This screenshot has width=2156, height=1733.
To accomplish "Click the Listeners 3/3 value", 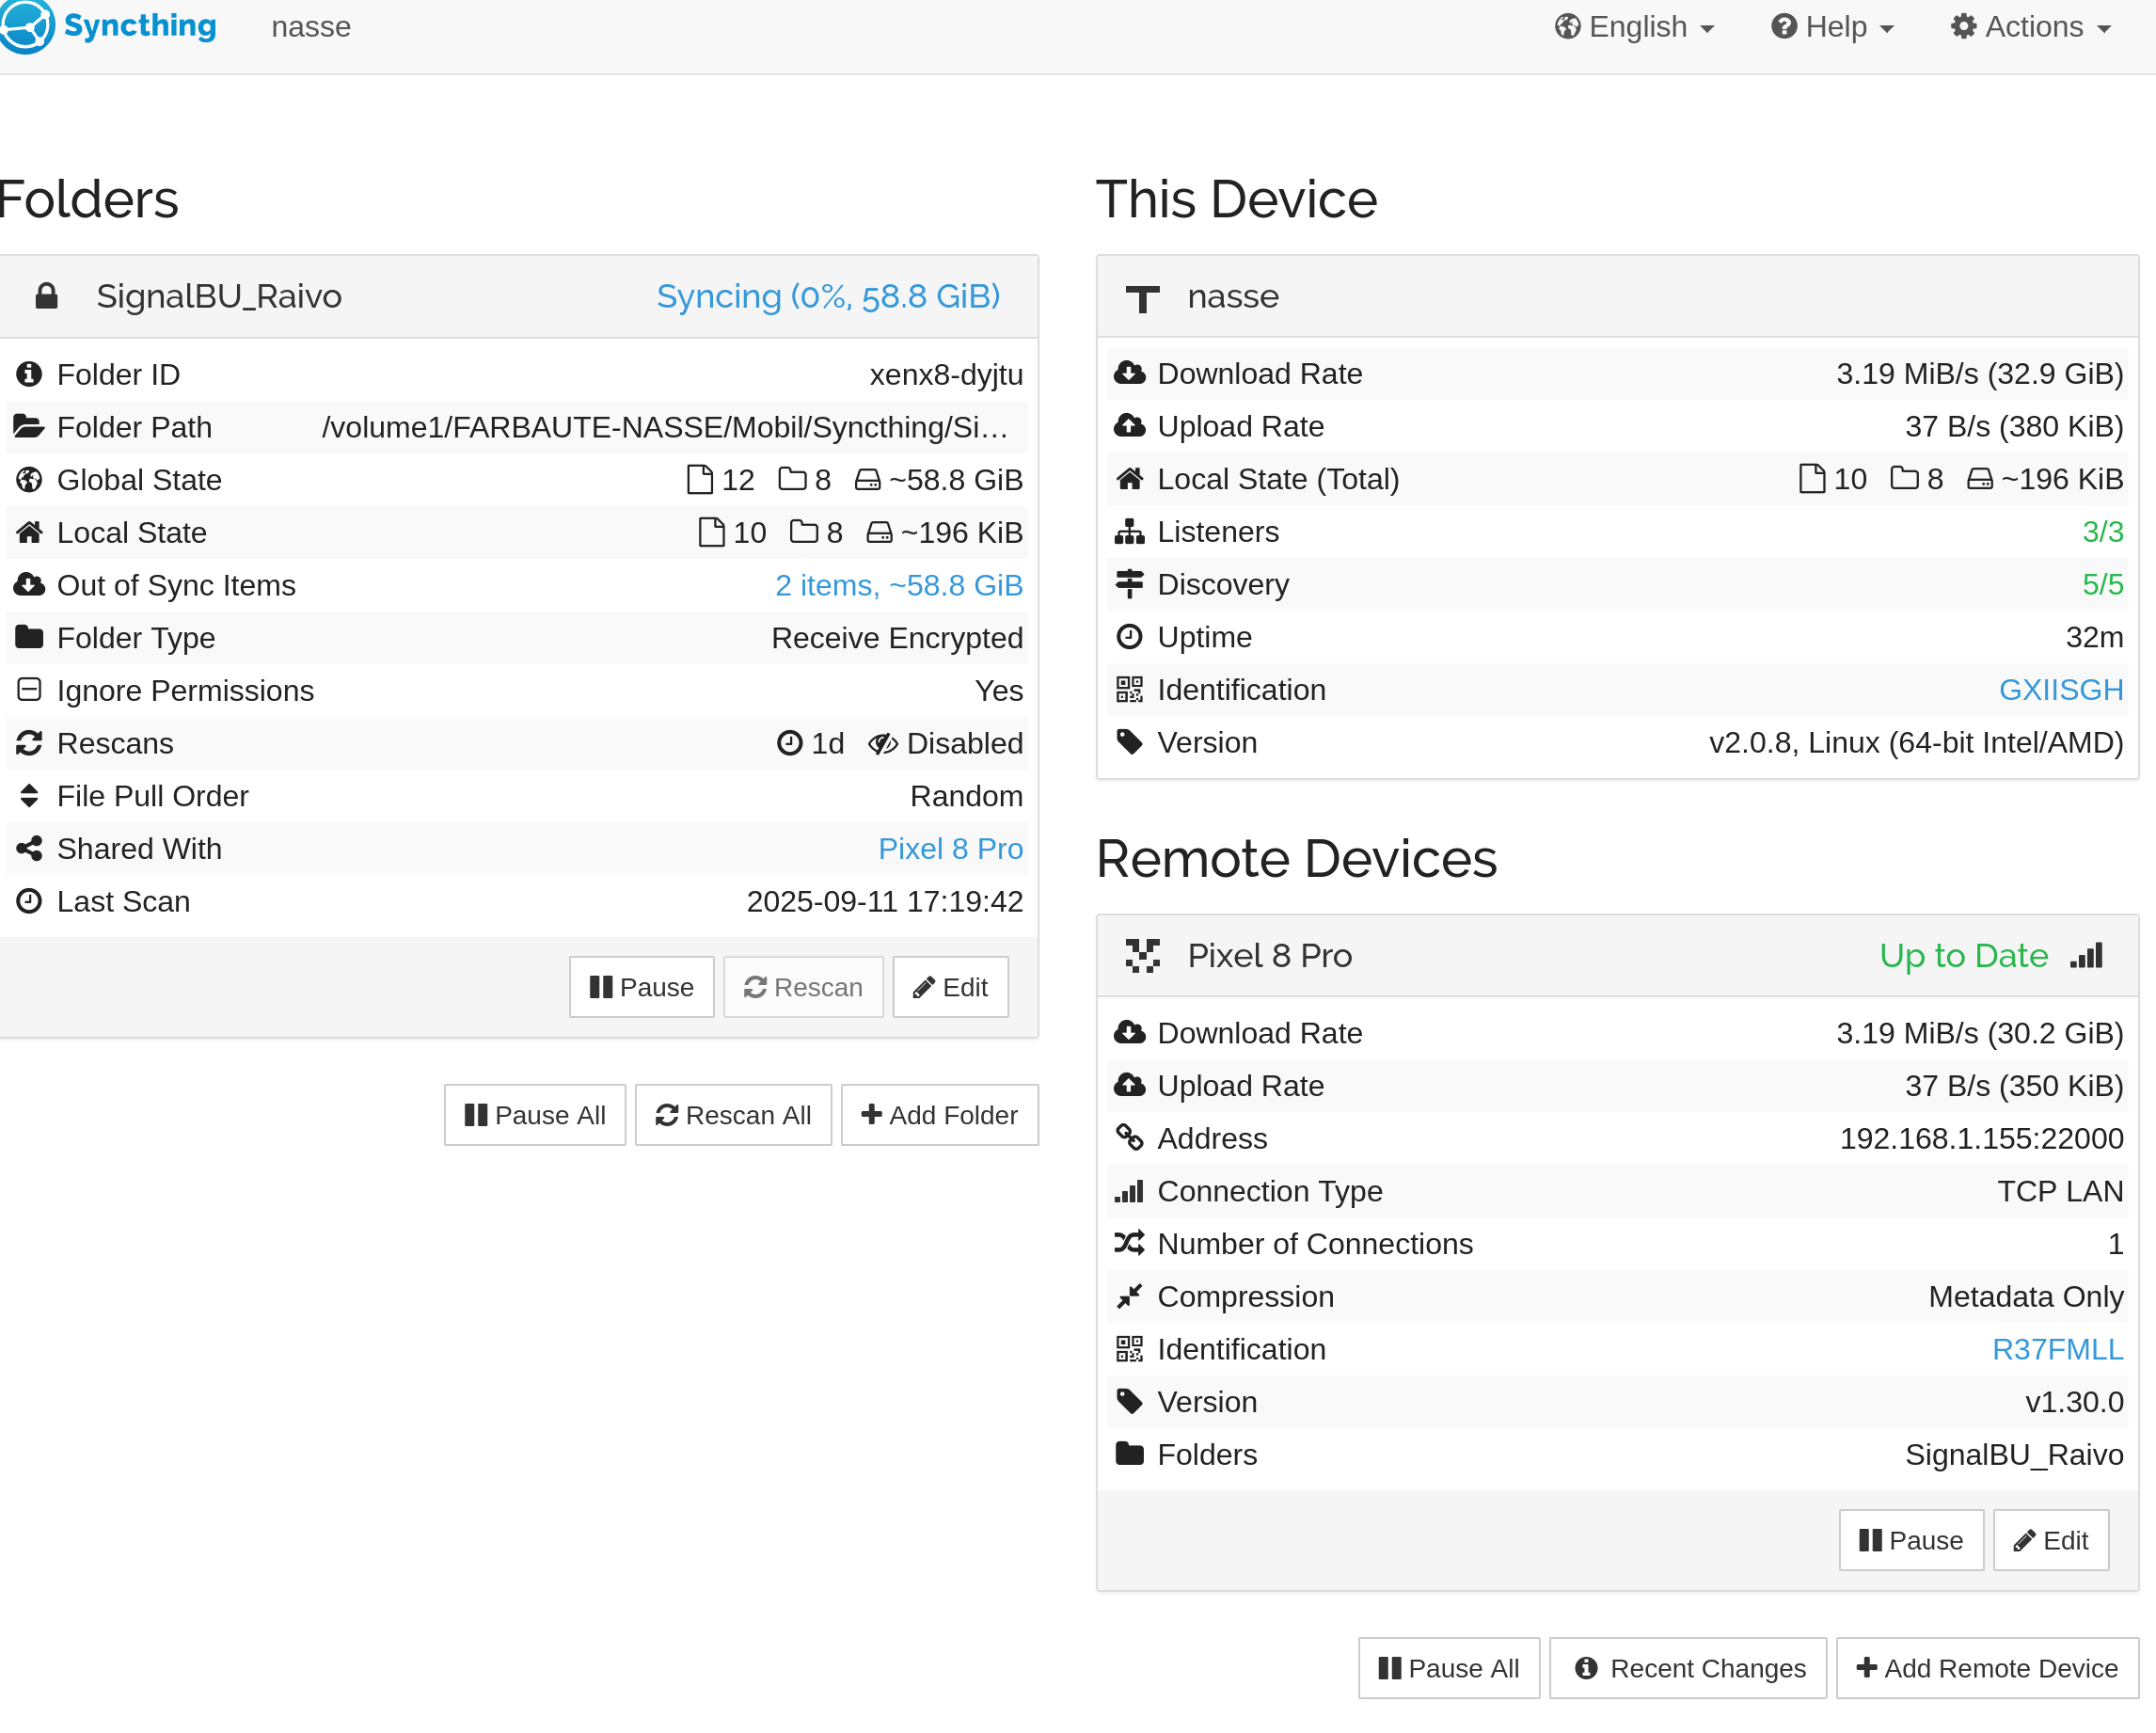I will 2103,532.
